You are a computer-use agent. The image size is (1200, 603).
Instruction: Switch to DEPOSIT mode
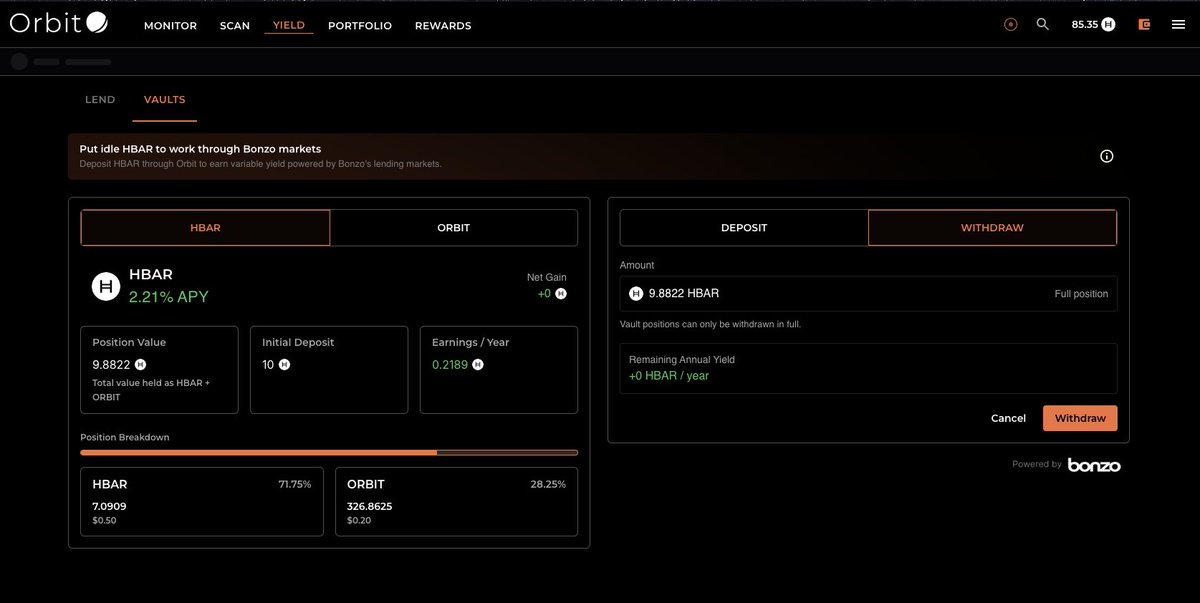pos(744,227)
